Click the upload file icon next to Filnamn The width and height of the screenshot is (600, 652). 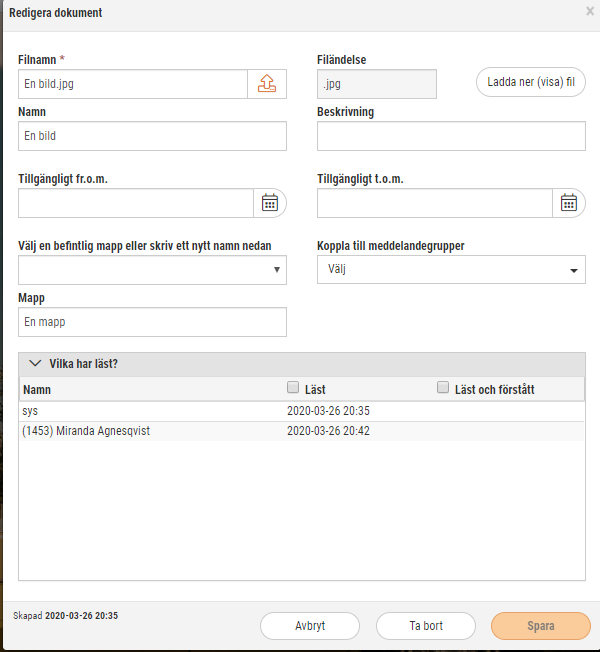(267, 84)
